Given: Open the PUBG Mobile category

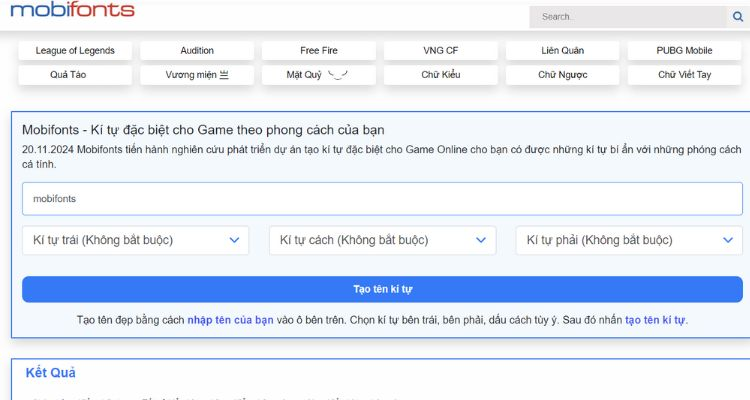Looking at the screenshot, I should pos(684,51).
